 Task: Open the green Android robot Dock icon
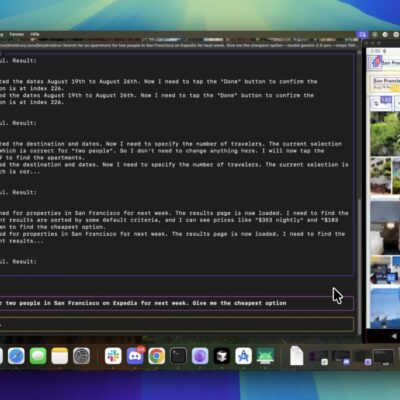pos(265,356)
